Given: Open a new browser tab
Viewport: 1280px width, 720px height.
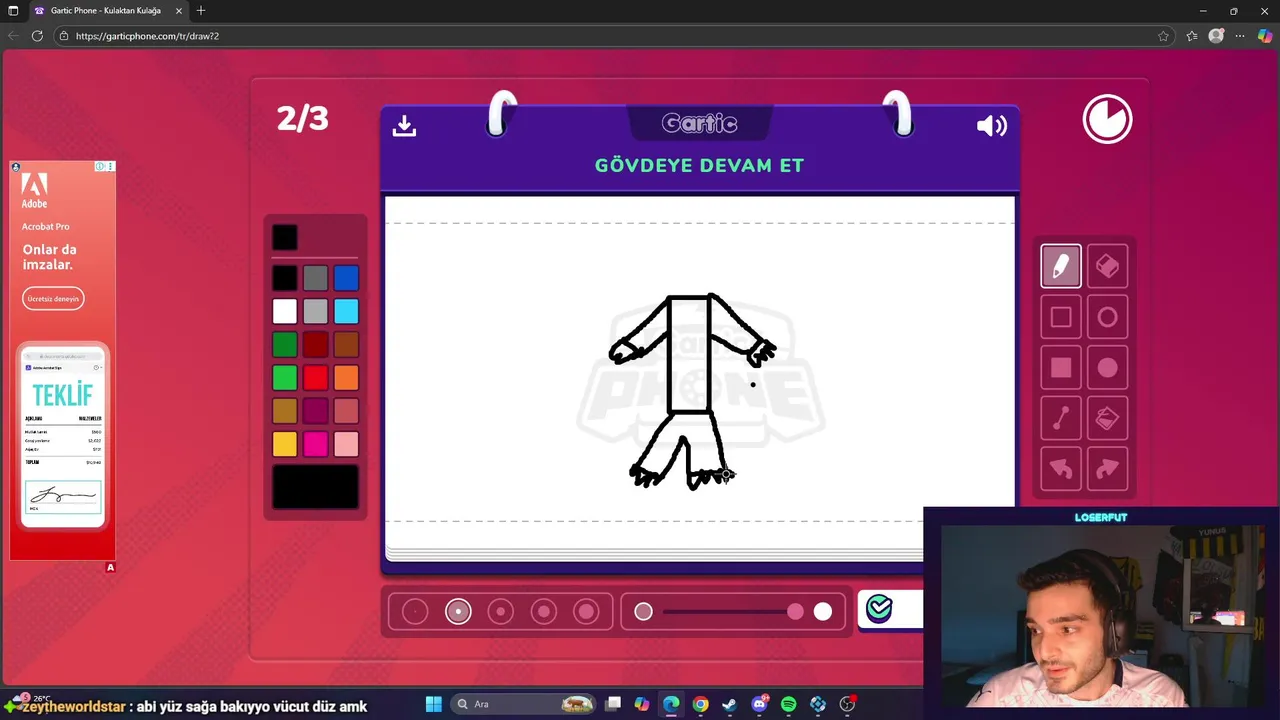Looking at the screenshot, I should tap(201, 10).
